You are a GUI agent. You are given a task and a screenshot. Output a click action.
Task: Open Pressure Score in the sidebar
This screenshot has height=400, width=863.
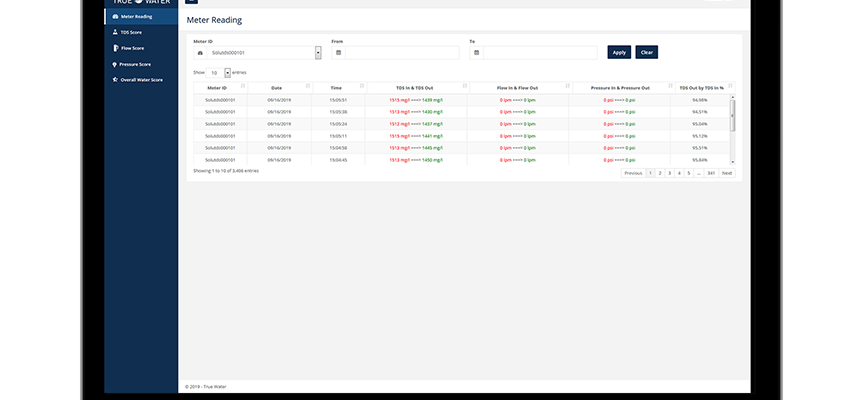141,64
